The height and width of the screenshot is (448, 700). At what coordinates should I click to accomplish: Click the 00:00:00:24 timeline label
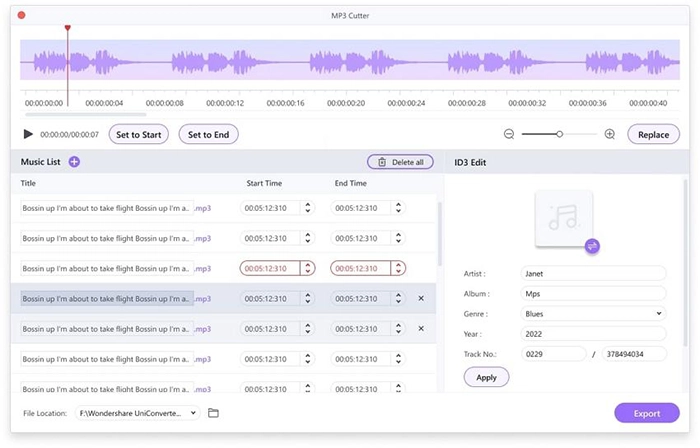tap(406, 103)
